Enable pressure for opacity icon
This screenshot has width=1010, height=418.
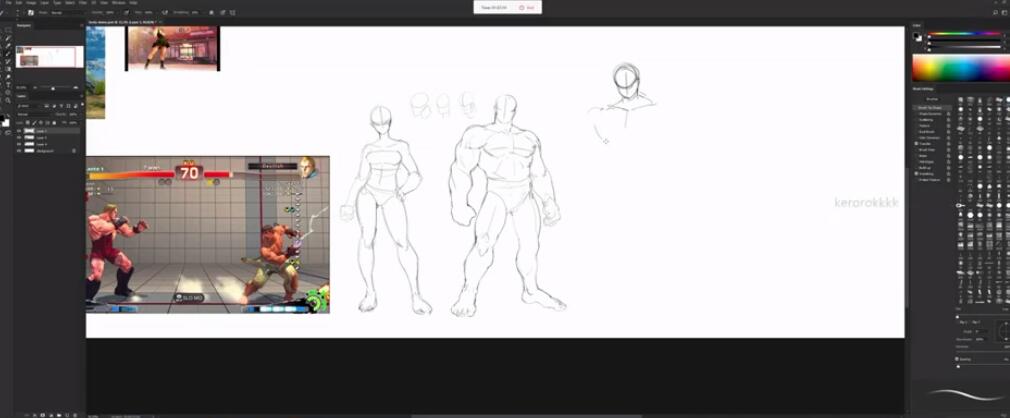click(x=126, y=12)
